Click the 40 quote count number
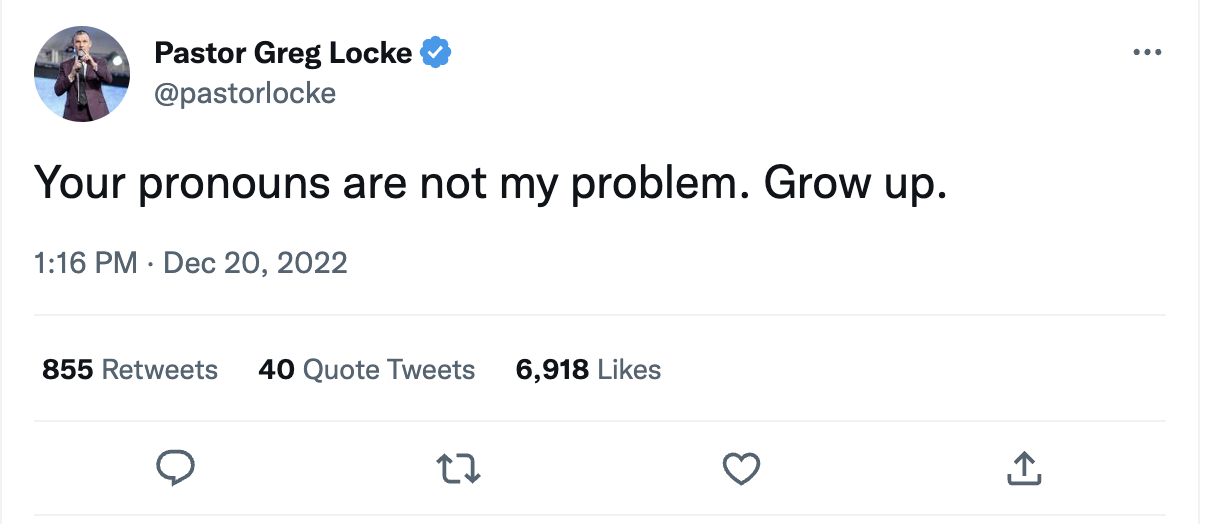The width and height of the screenshot is (1218, 524). (x=276, y=370)
